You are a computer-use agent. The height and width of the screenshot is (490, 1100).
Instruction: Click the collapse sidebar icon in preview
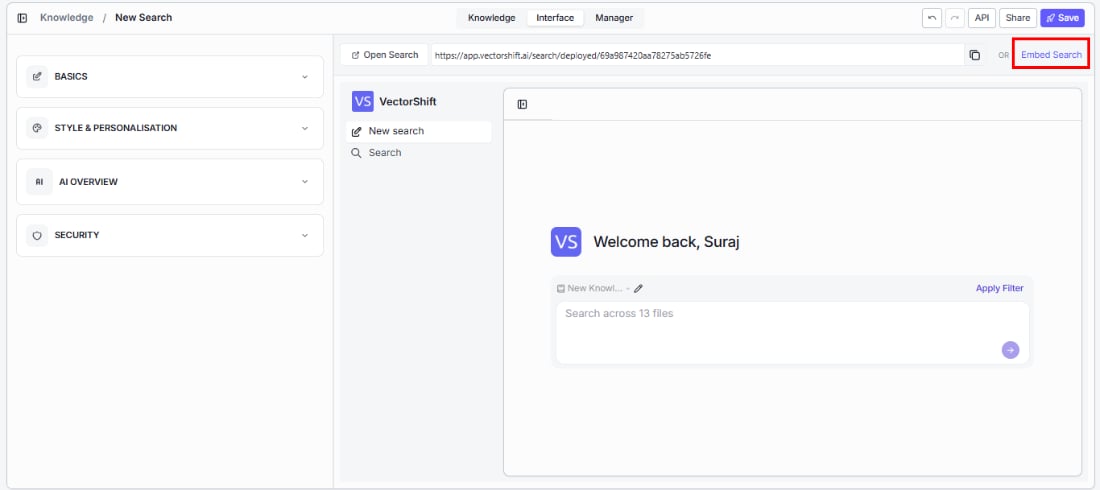tap(522, 105)
